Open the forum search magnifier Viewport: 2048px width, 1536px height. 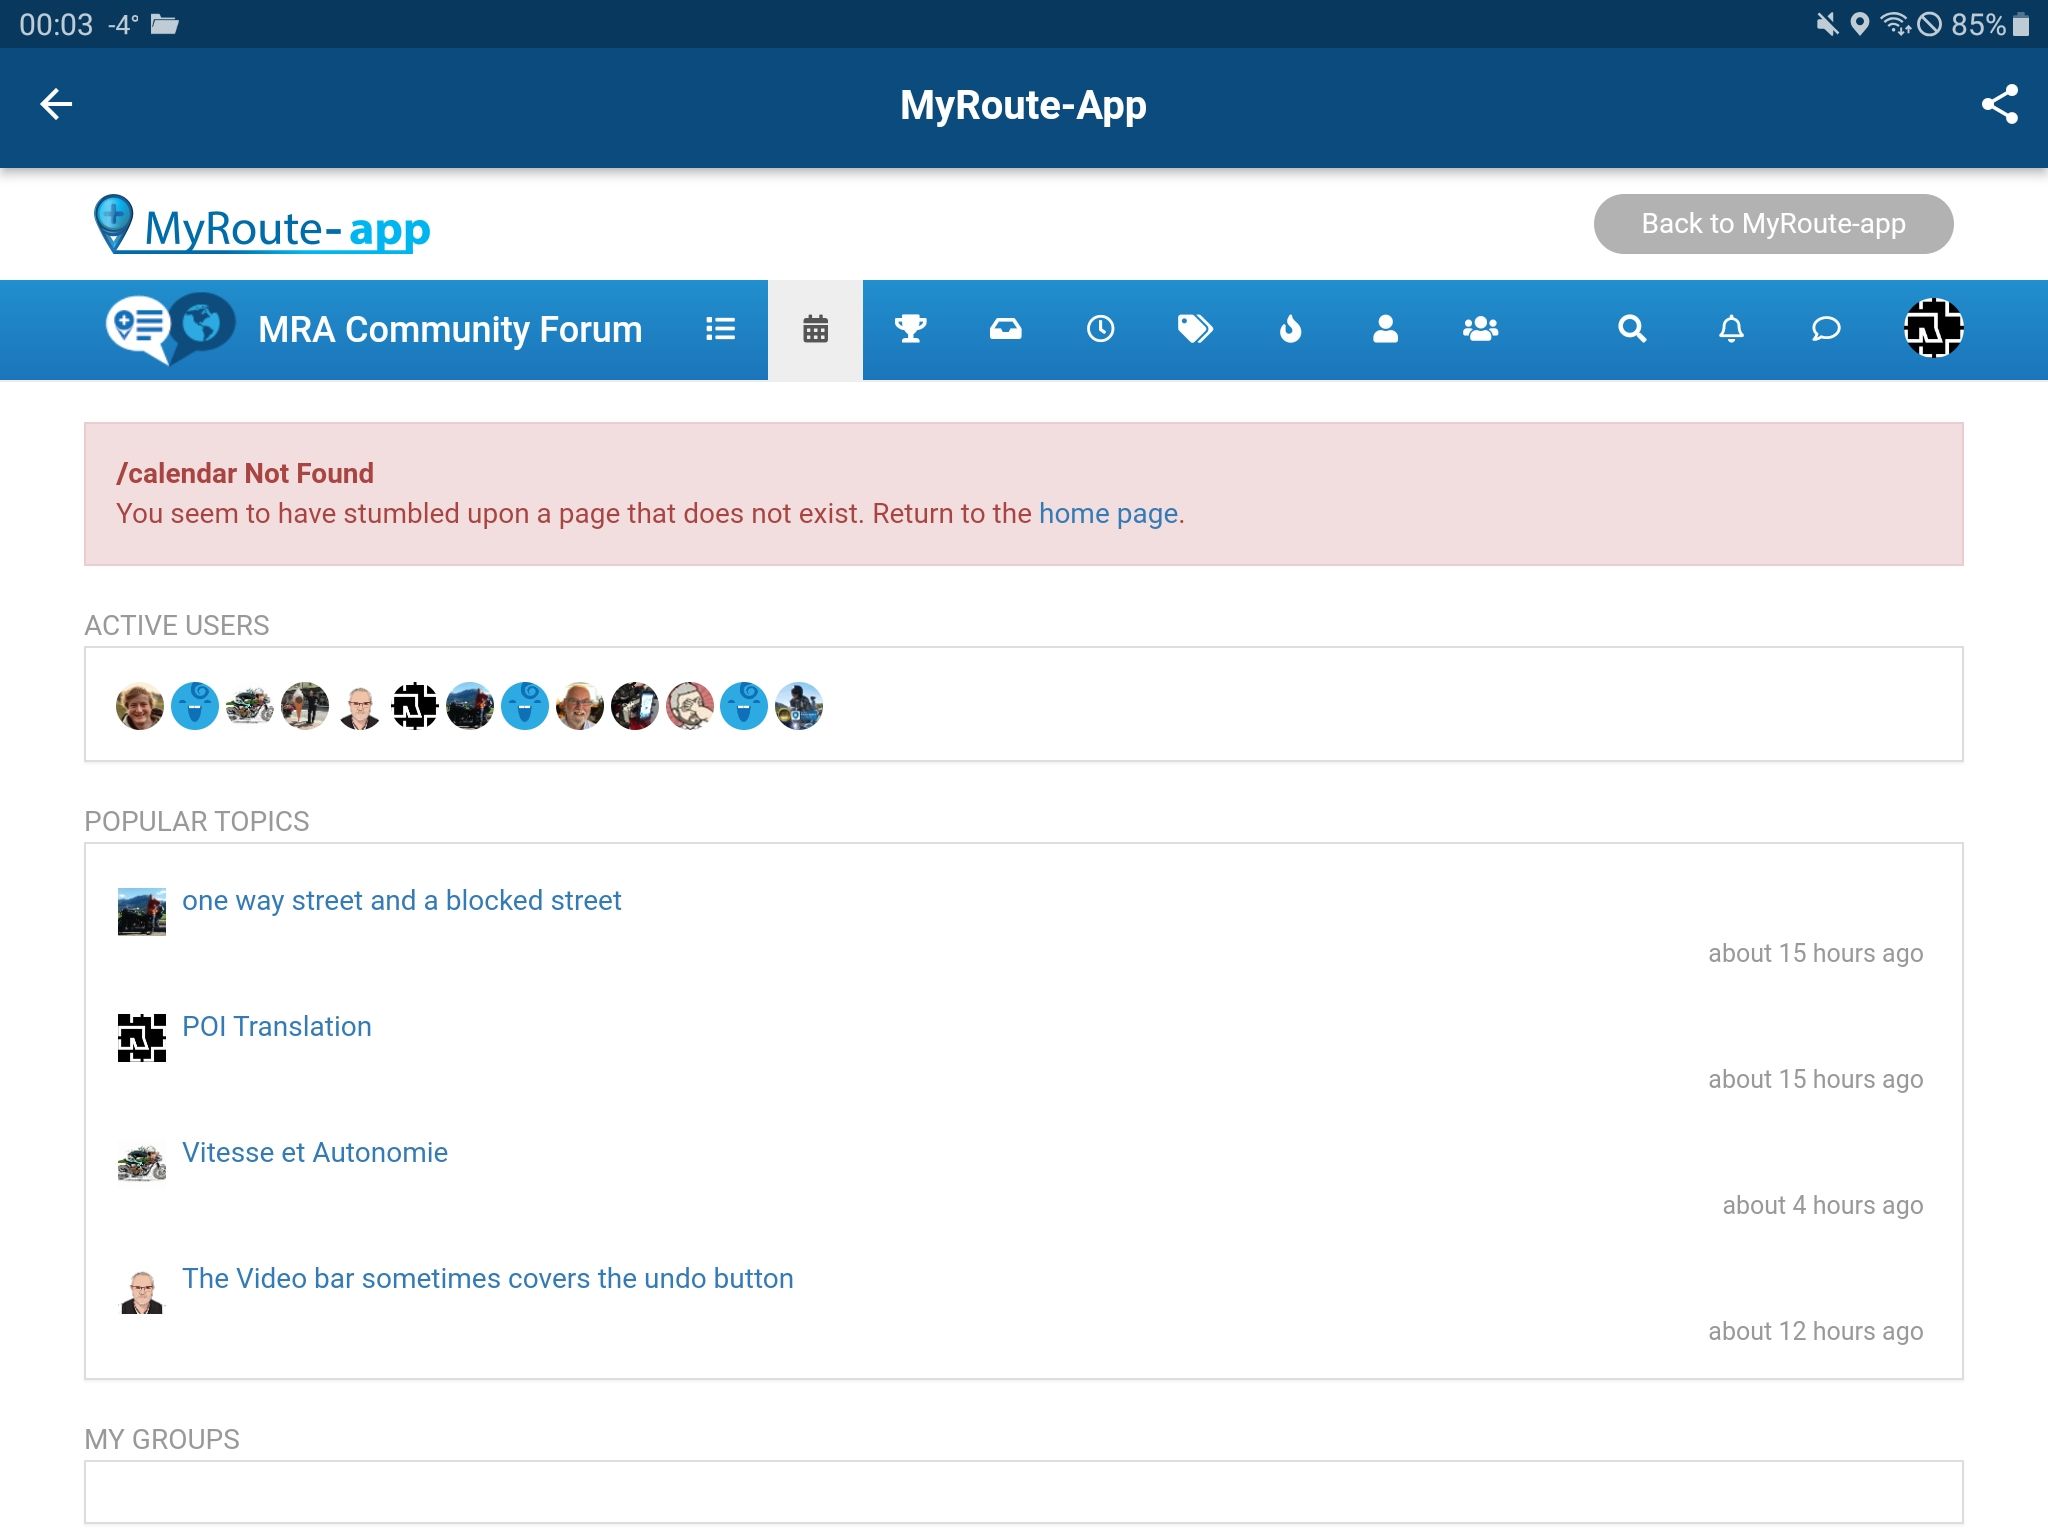[x=1632, y=328]
